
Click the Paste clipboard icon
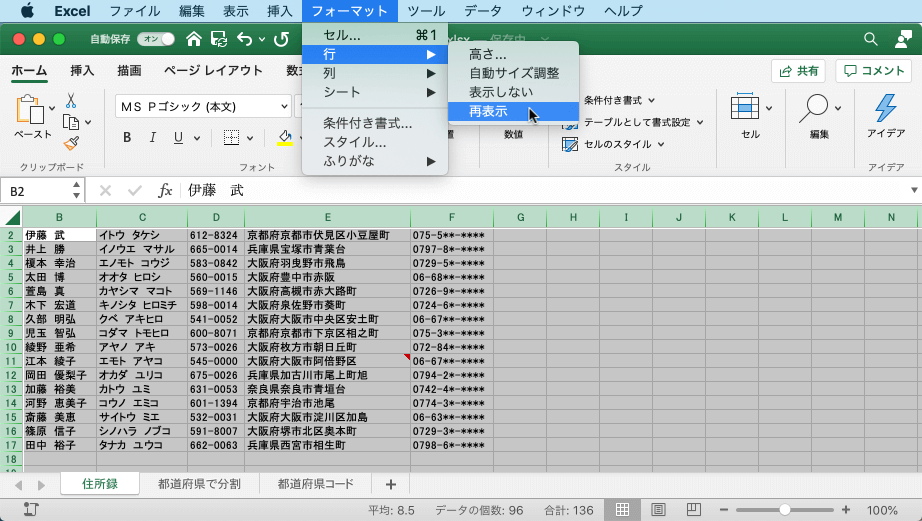tap(31, 110)
